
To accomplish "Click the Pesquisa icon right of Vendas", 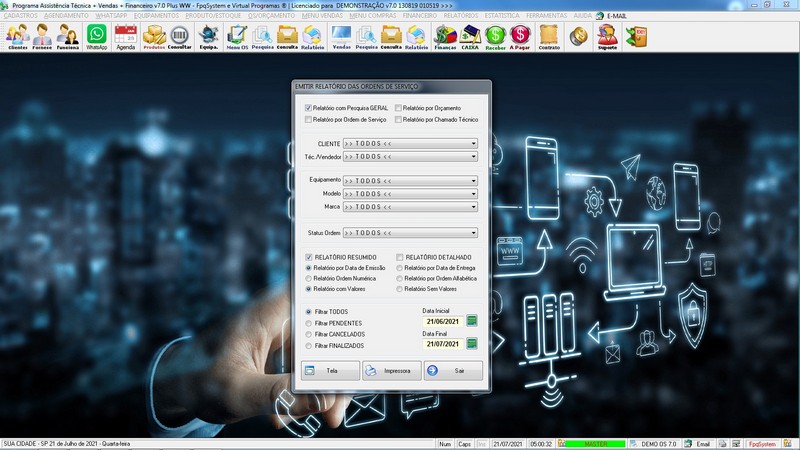I will [x=366, y=37].
